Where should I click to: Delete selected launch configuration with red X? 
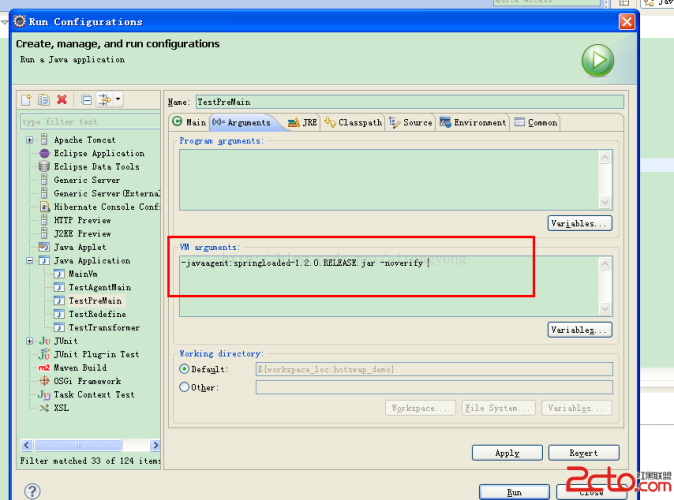62,100
